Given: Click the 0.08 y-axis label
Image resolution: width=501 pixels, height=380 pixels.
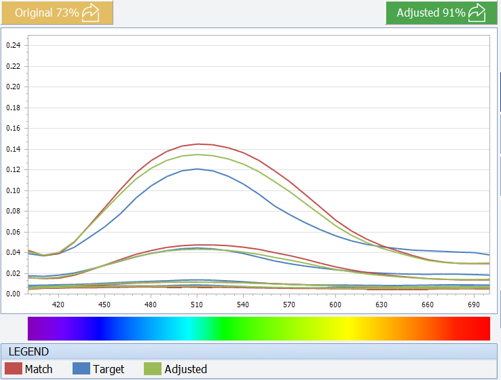Looking at the screenshot, I should coord(13,211).
